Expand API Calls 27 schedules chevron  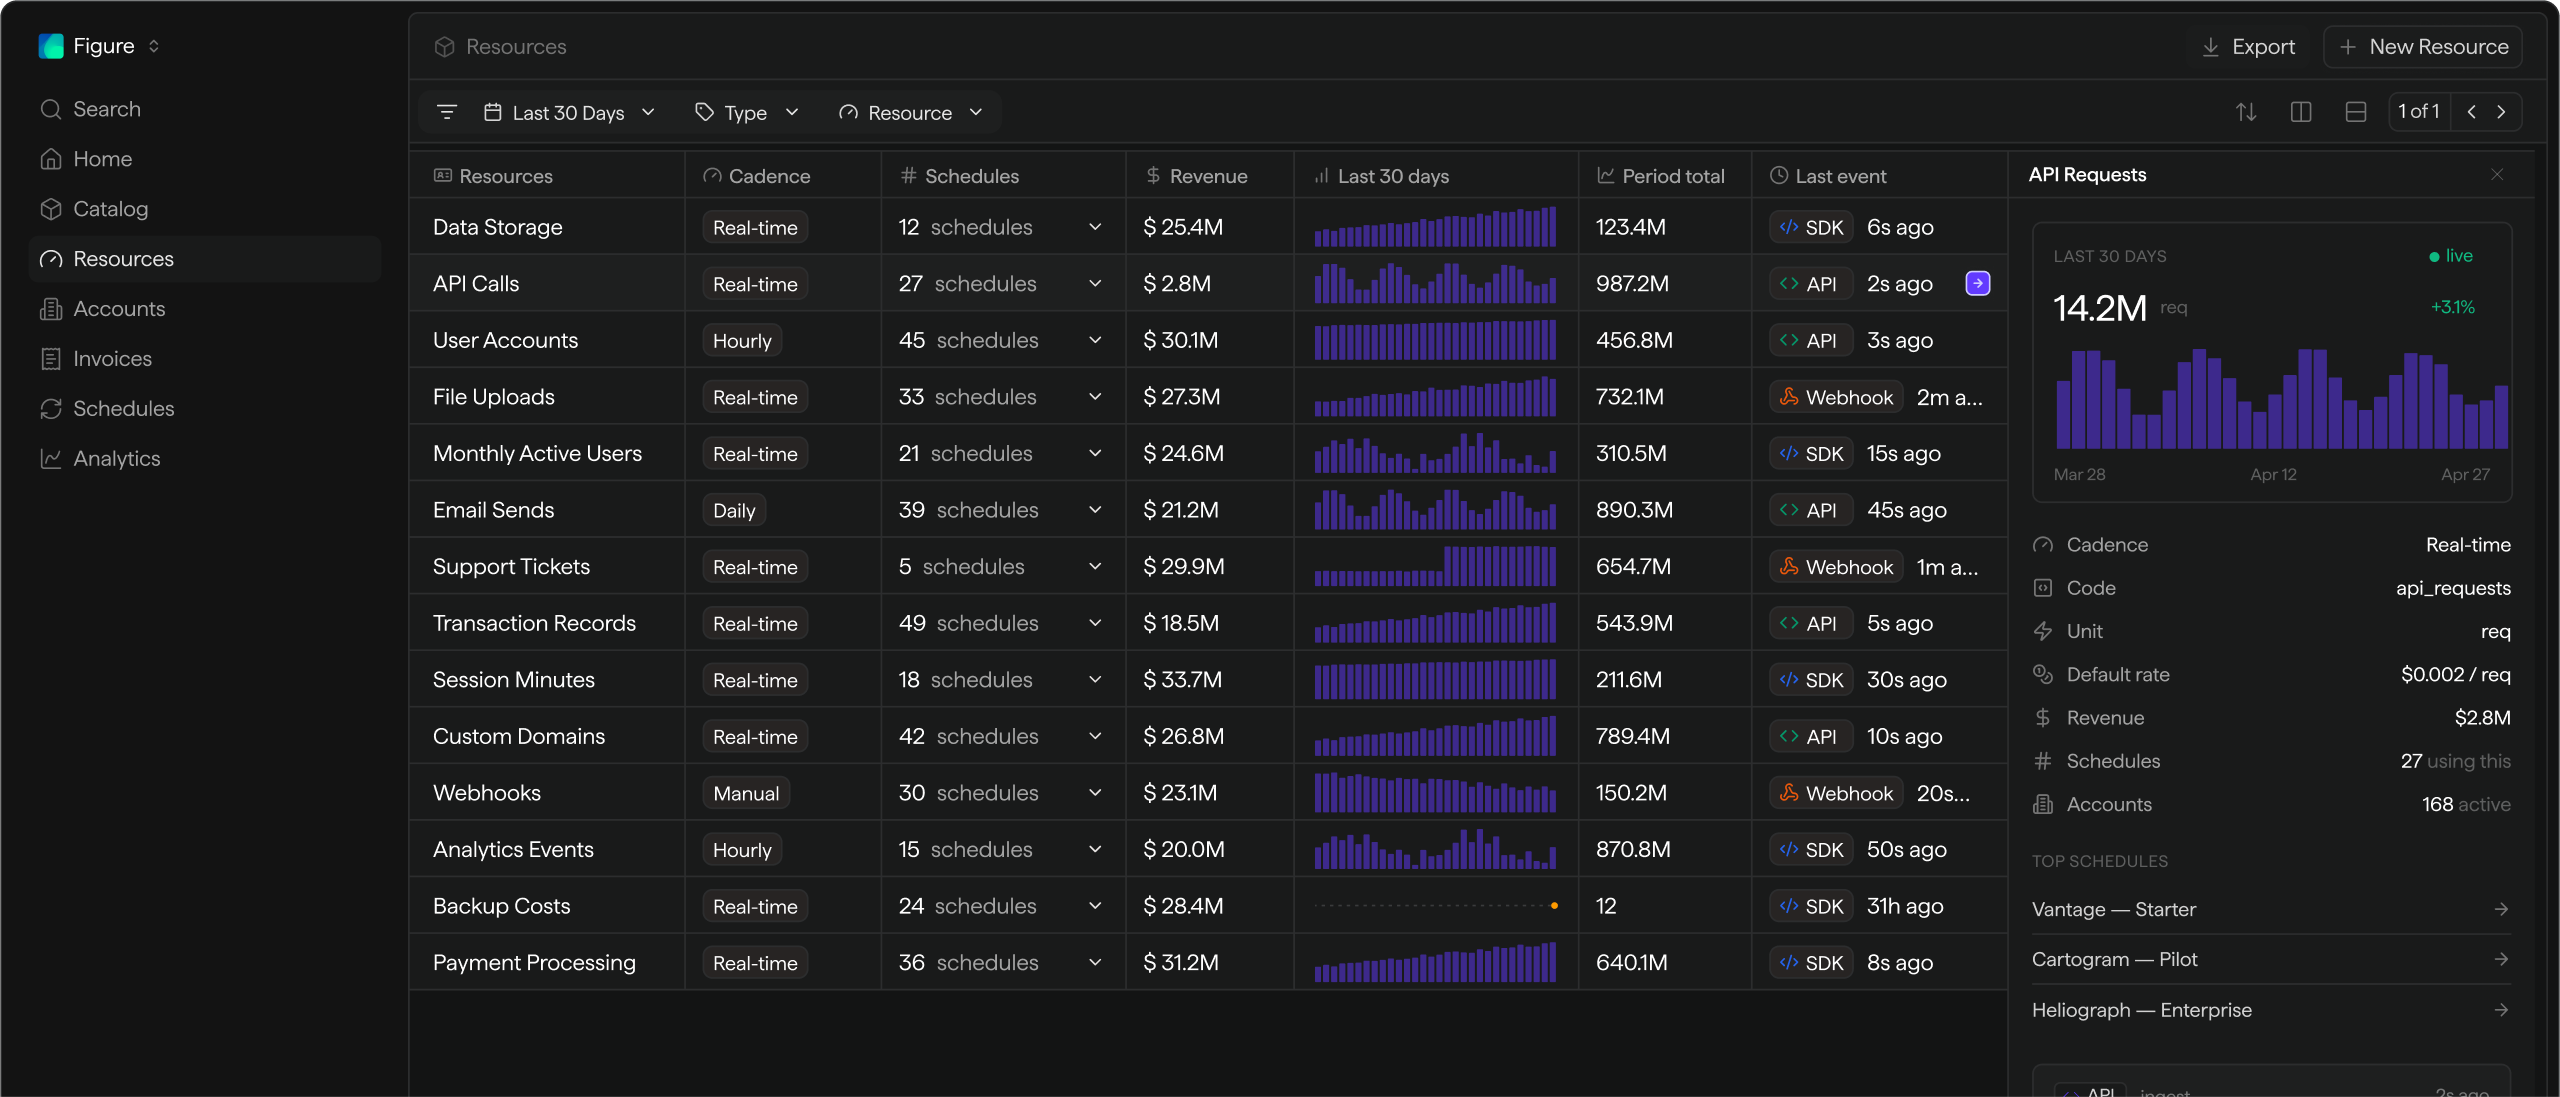(1095, 284)
